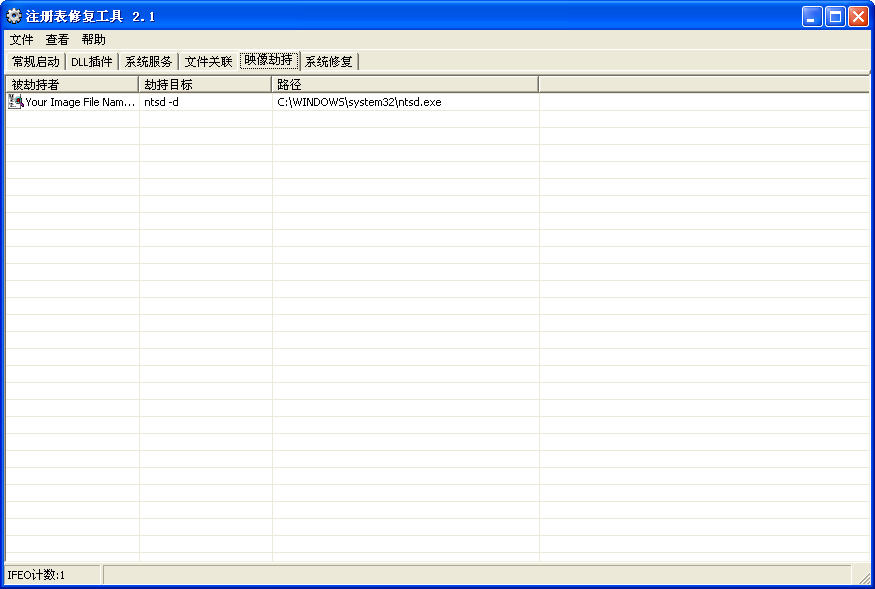Open the 帮助 menu
This screenshot has width=875, height=589.
[93, 40]
